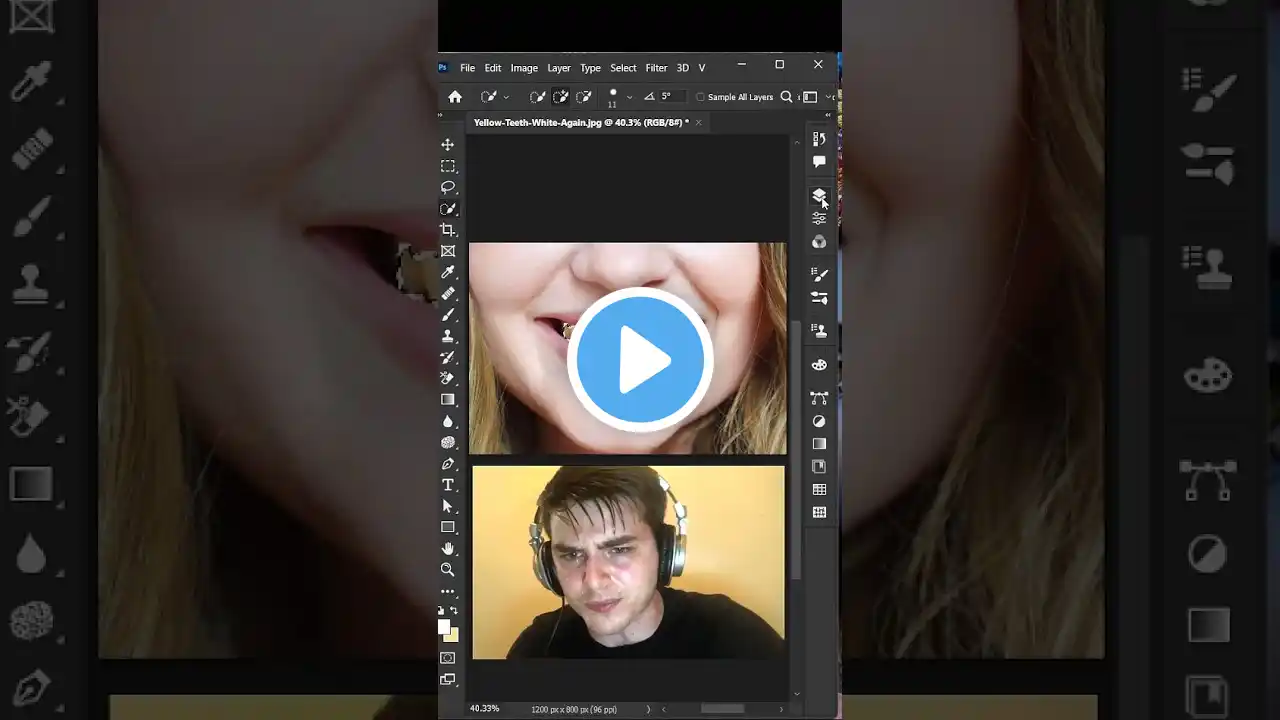Image resolution: width=1280 pixels, height=720 pixels.
Task: Select the Lasso tool
Action: tap(448, 187)
